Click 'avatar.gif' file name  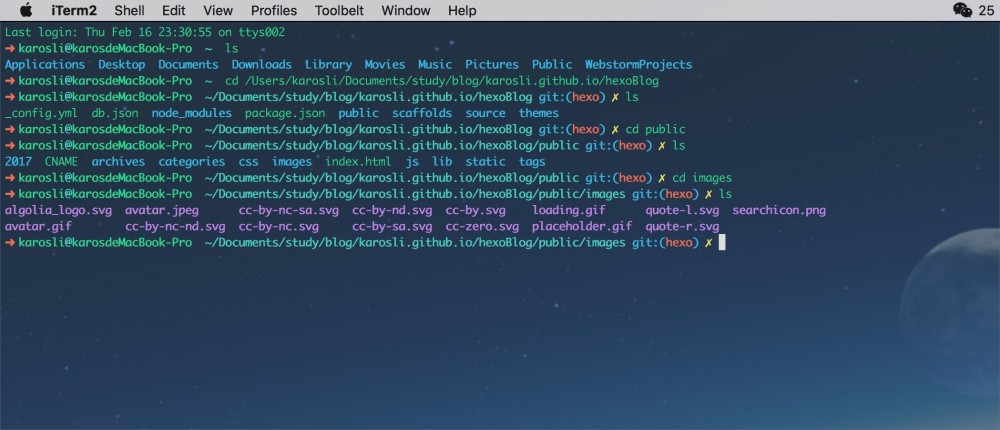(x=38, y=226)
